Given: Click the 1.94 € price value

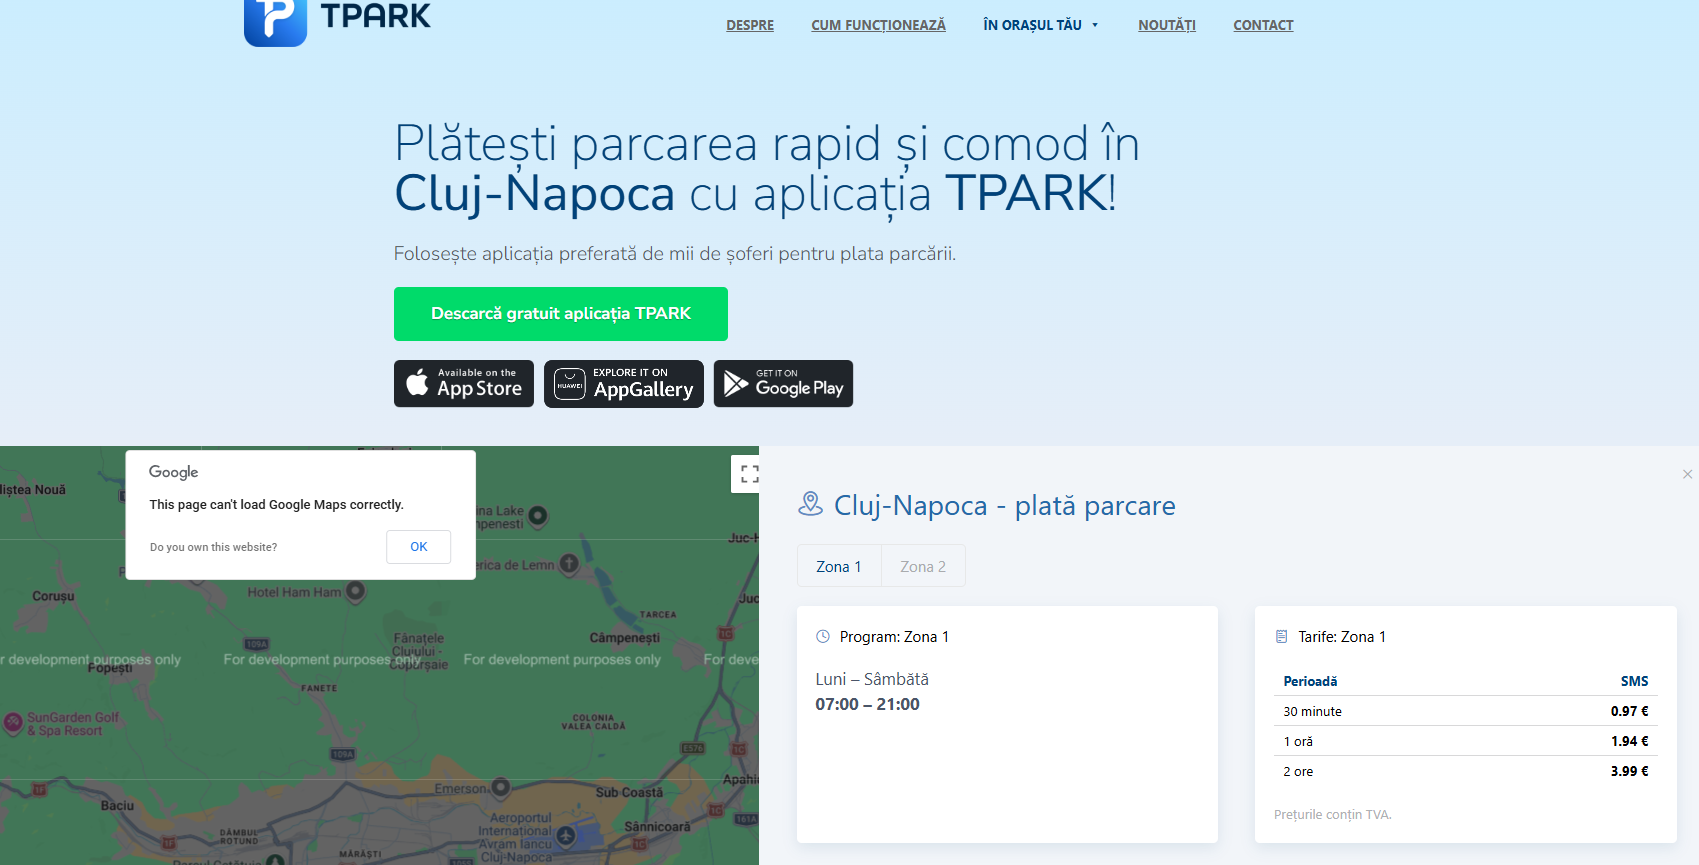Looking at the screenshot, I should pyautogui.click(x=1629, y=741).
